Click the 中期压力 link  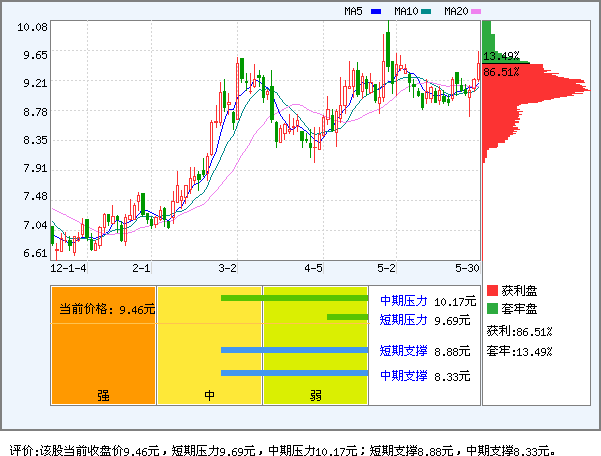[x=404, y=301]
